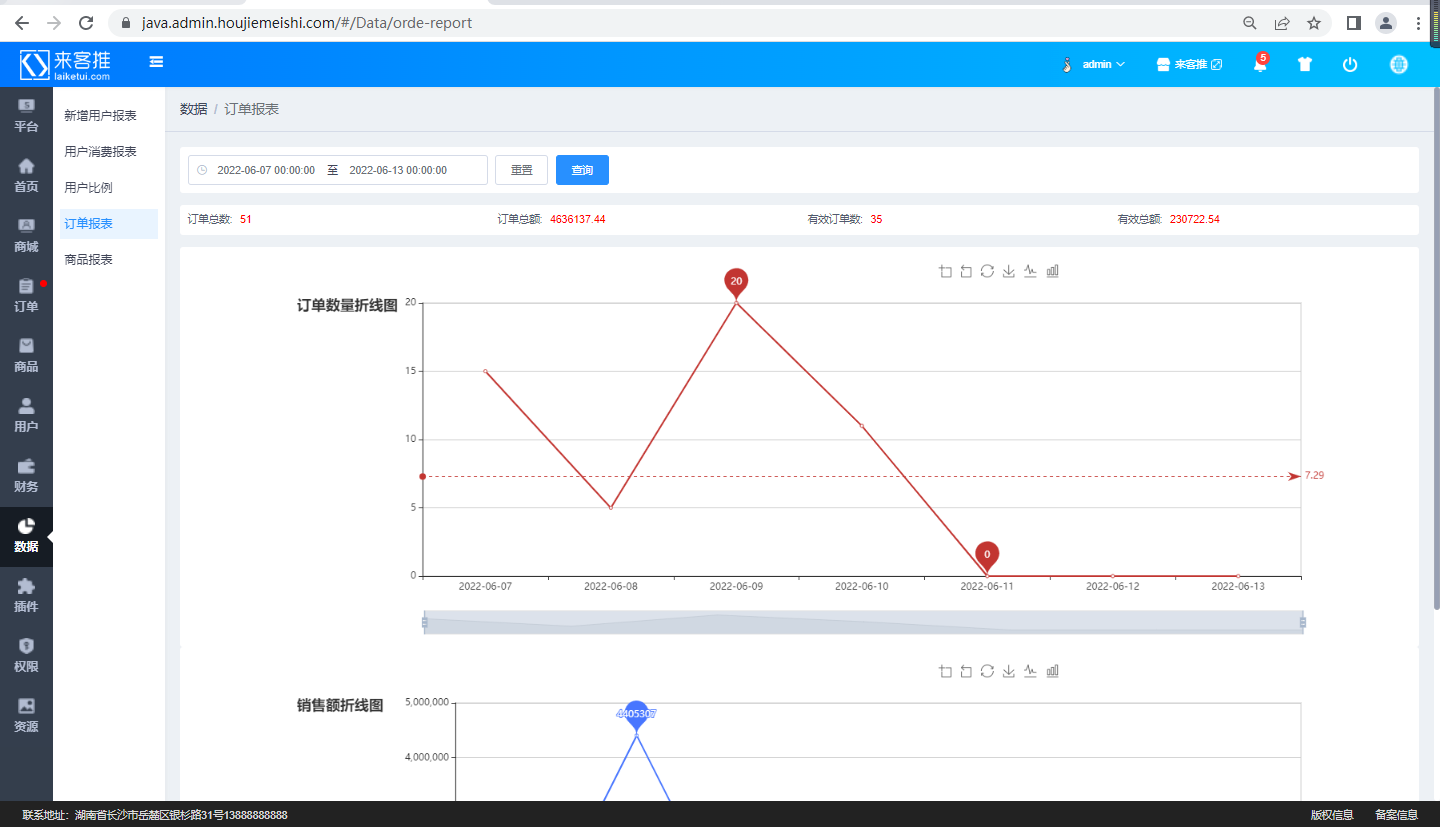Select 数据 in the left sidebar
Image resolution: width=1440 pixels, height=827 pixels.
(x=26, y=536)
